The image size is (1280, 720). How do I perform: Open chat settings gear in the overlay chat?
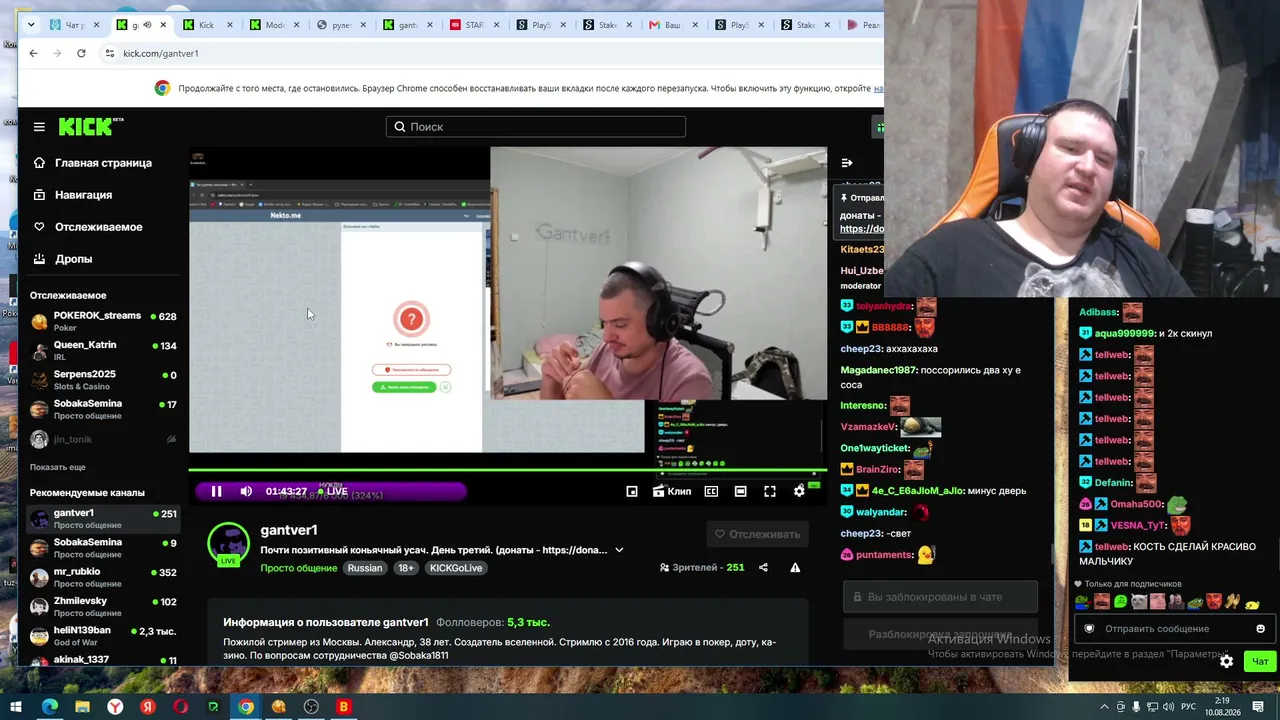(1227, 661)
